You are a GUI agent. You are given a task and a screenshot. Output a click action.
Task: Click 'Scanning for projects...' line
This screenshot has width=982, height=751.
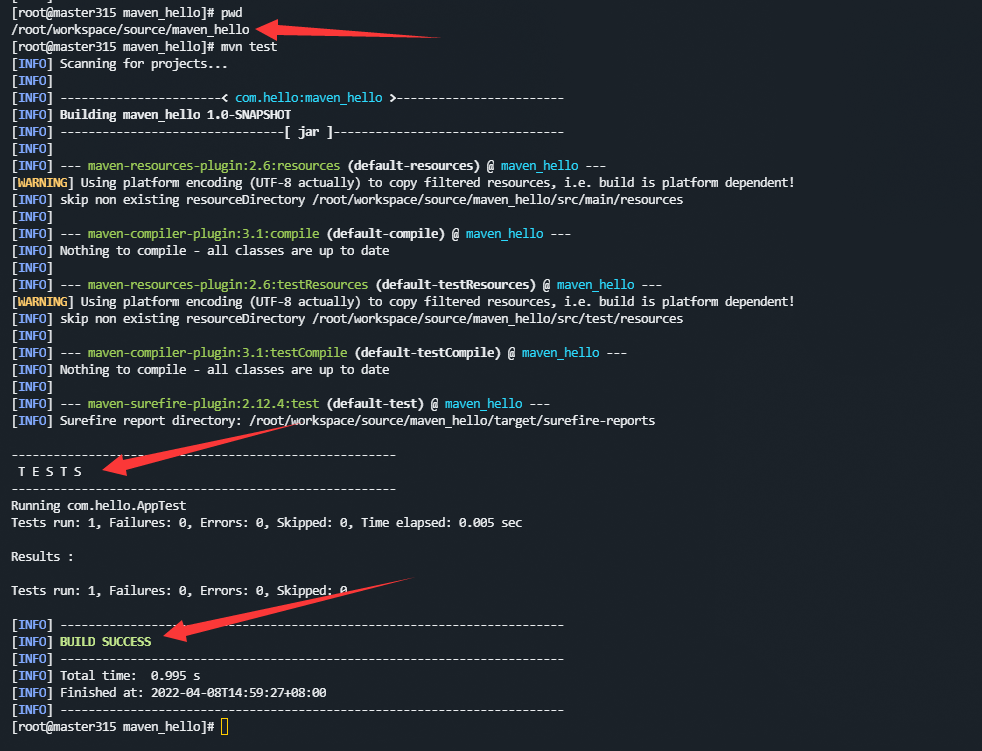[x=143, y=63]
